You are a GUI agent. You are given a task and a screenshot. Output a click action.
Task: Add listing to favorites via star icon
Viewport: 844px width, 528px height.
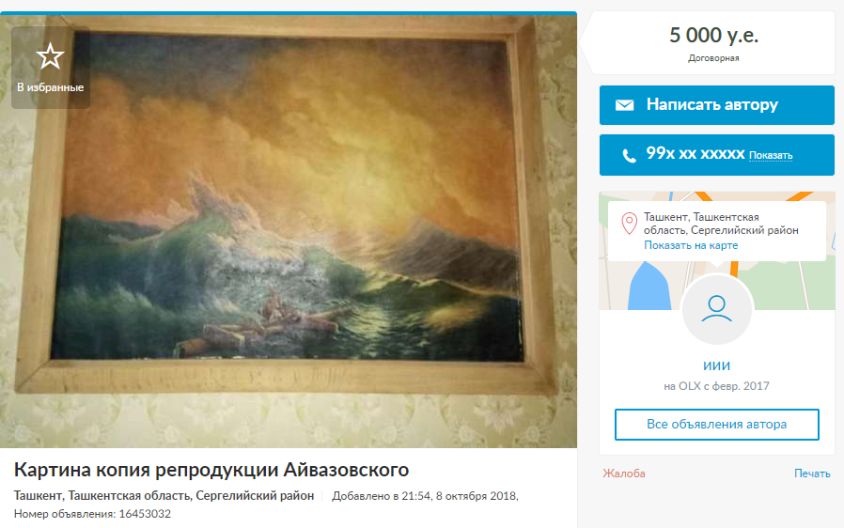coord(50,56)
